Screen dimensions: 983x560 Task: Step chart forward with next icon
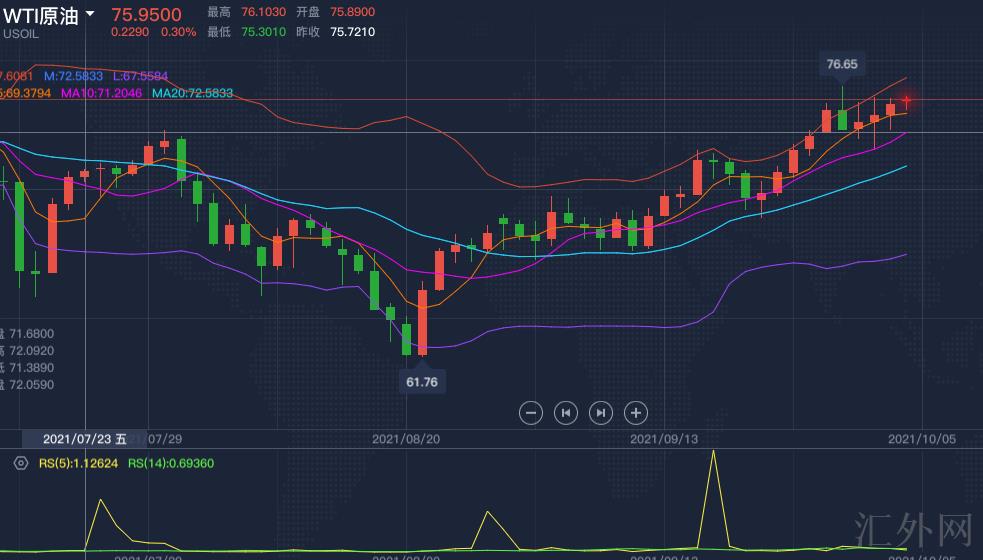600,412
